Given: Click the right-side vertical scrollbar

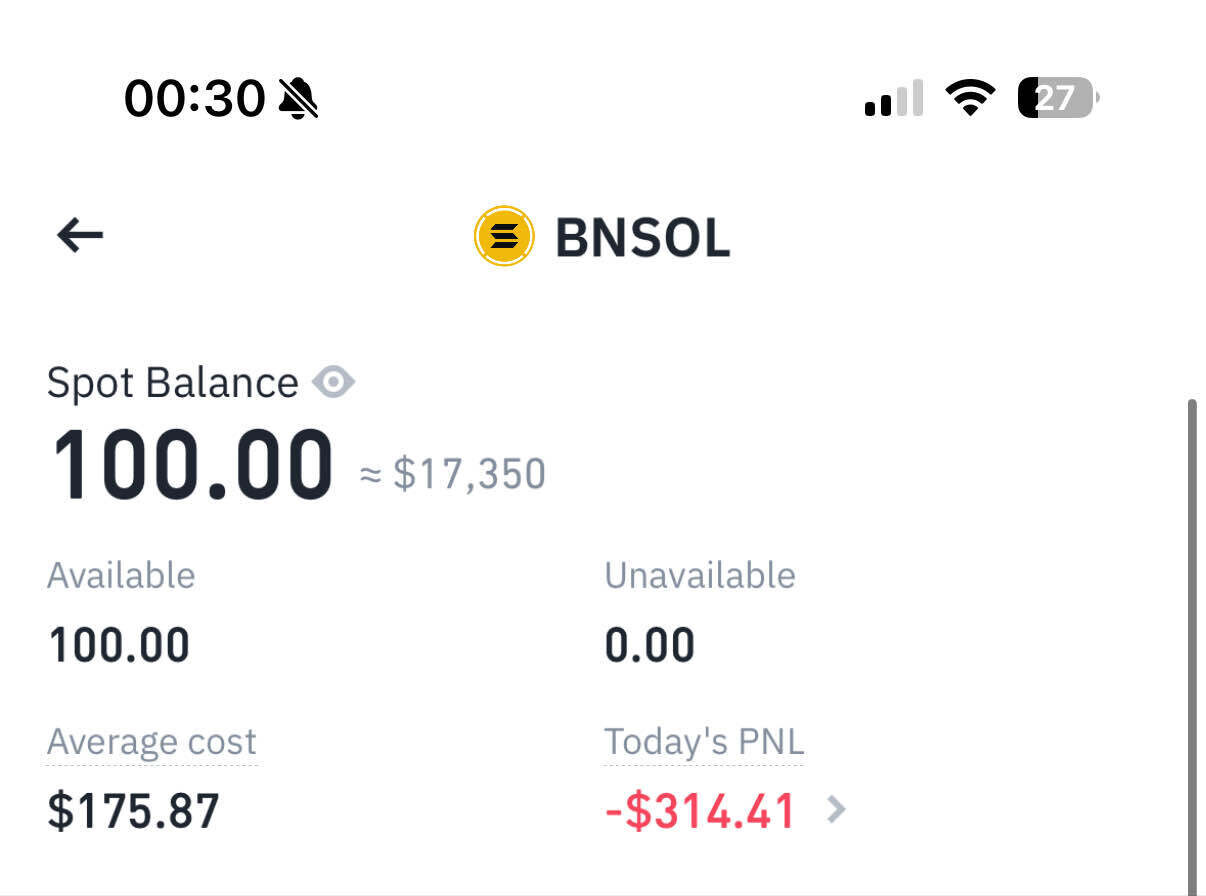Looking at the screenshot, I should click(1191, 640).
